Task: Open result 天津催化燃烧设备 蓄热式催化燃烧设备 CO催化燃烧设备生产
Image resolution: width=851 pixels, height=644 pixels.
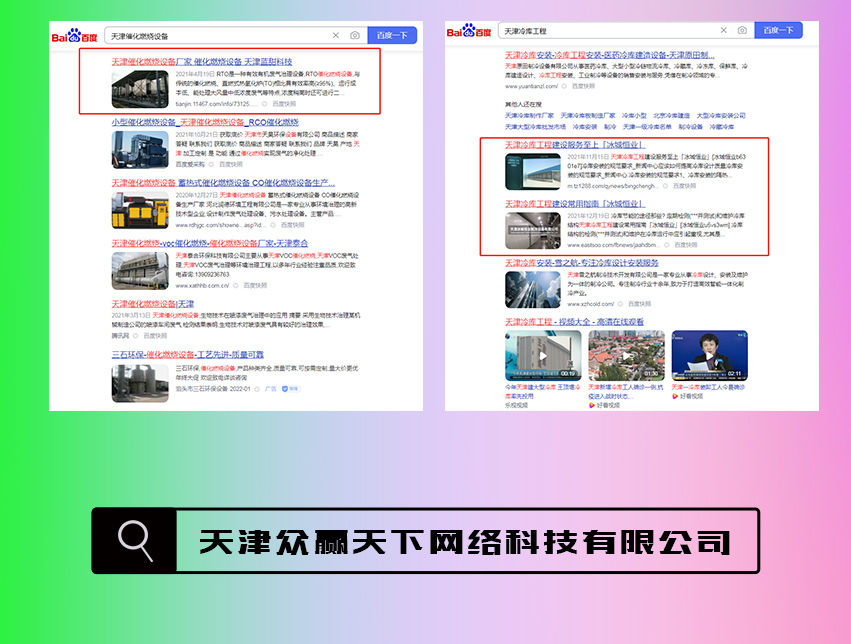Action: point(223,183)
